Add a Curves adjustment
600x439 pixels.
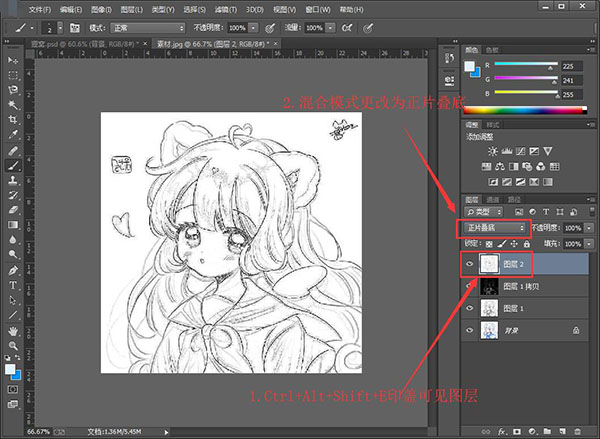(520, 151)
